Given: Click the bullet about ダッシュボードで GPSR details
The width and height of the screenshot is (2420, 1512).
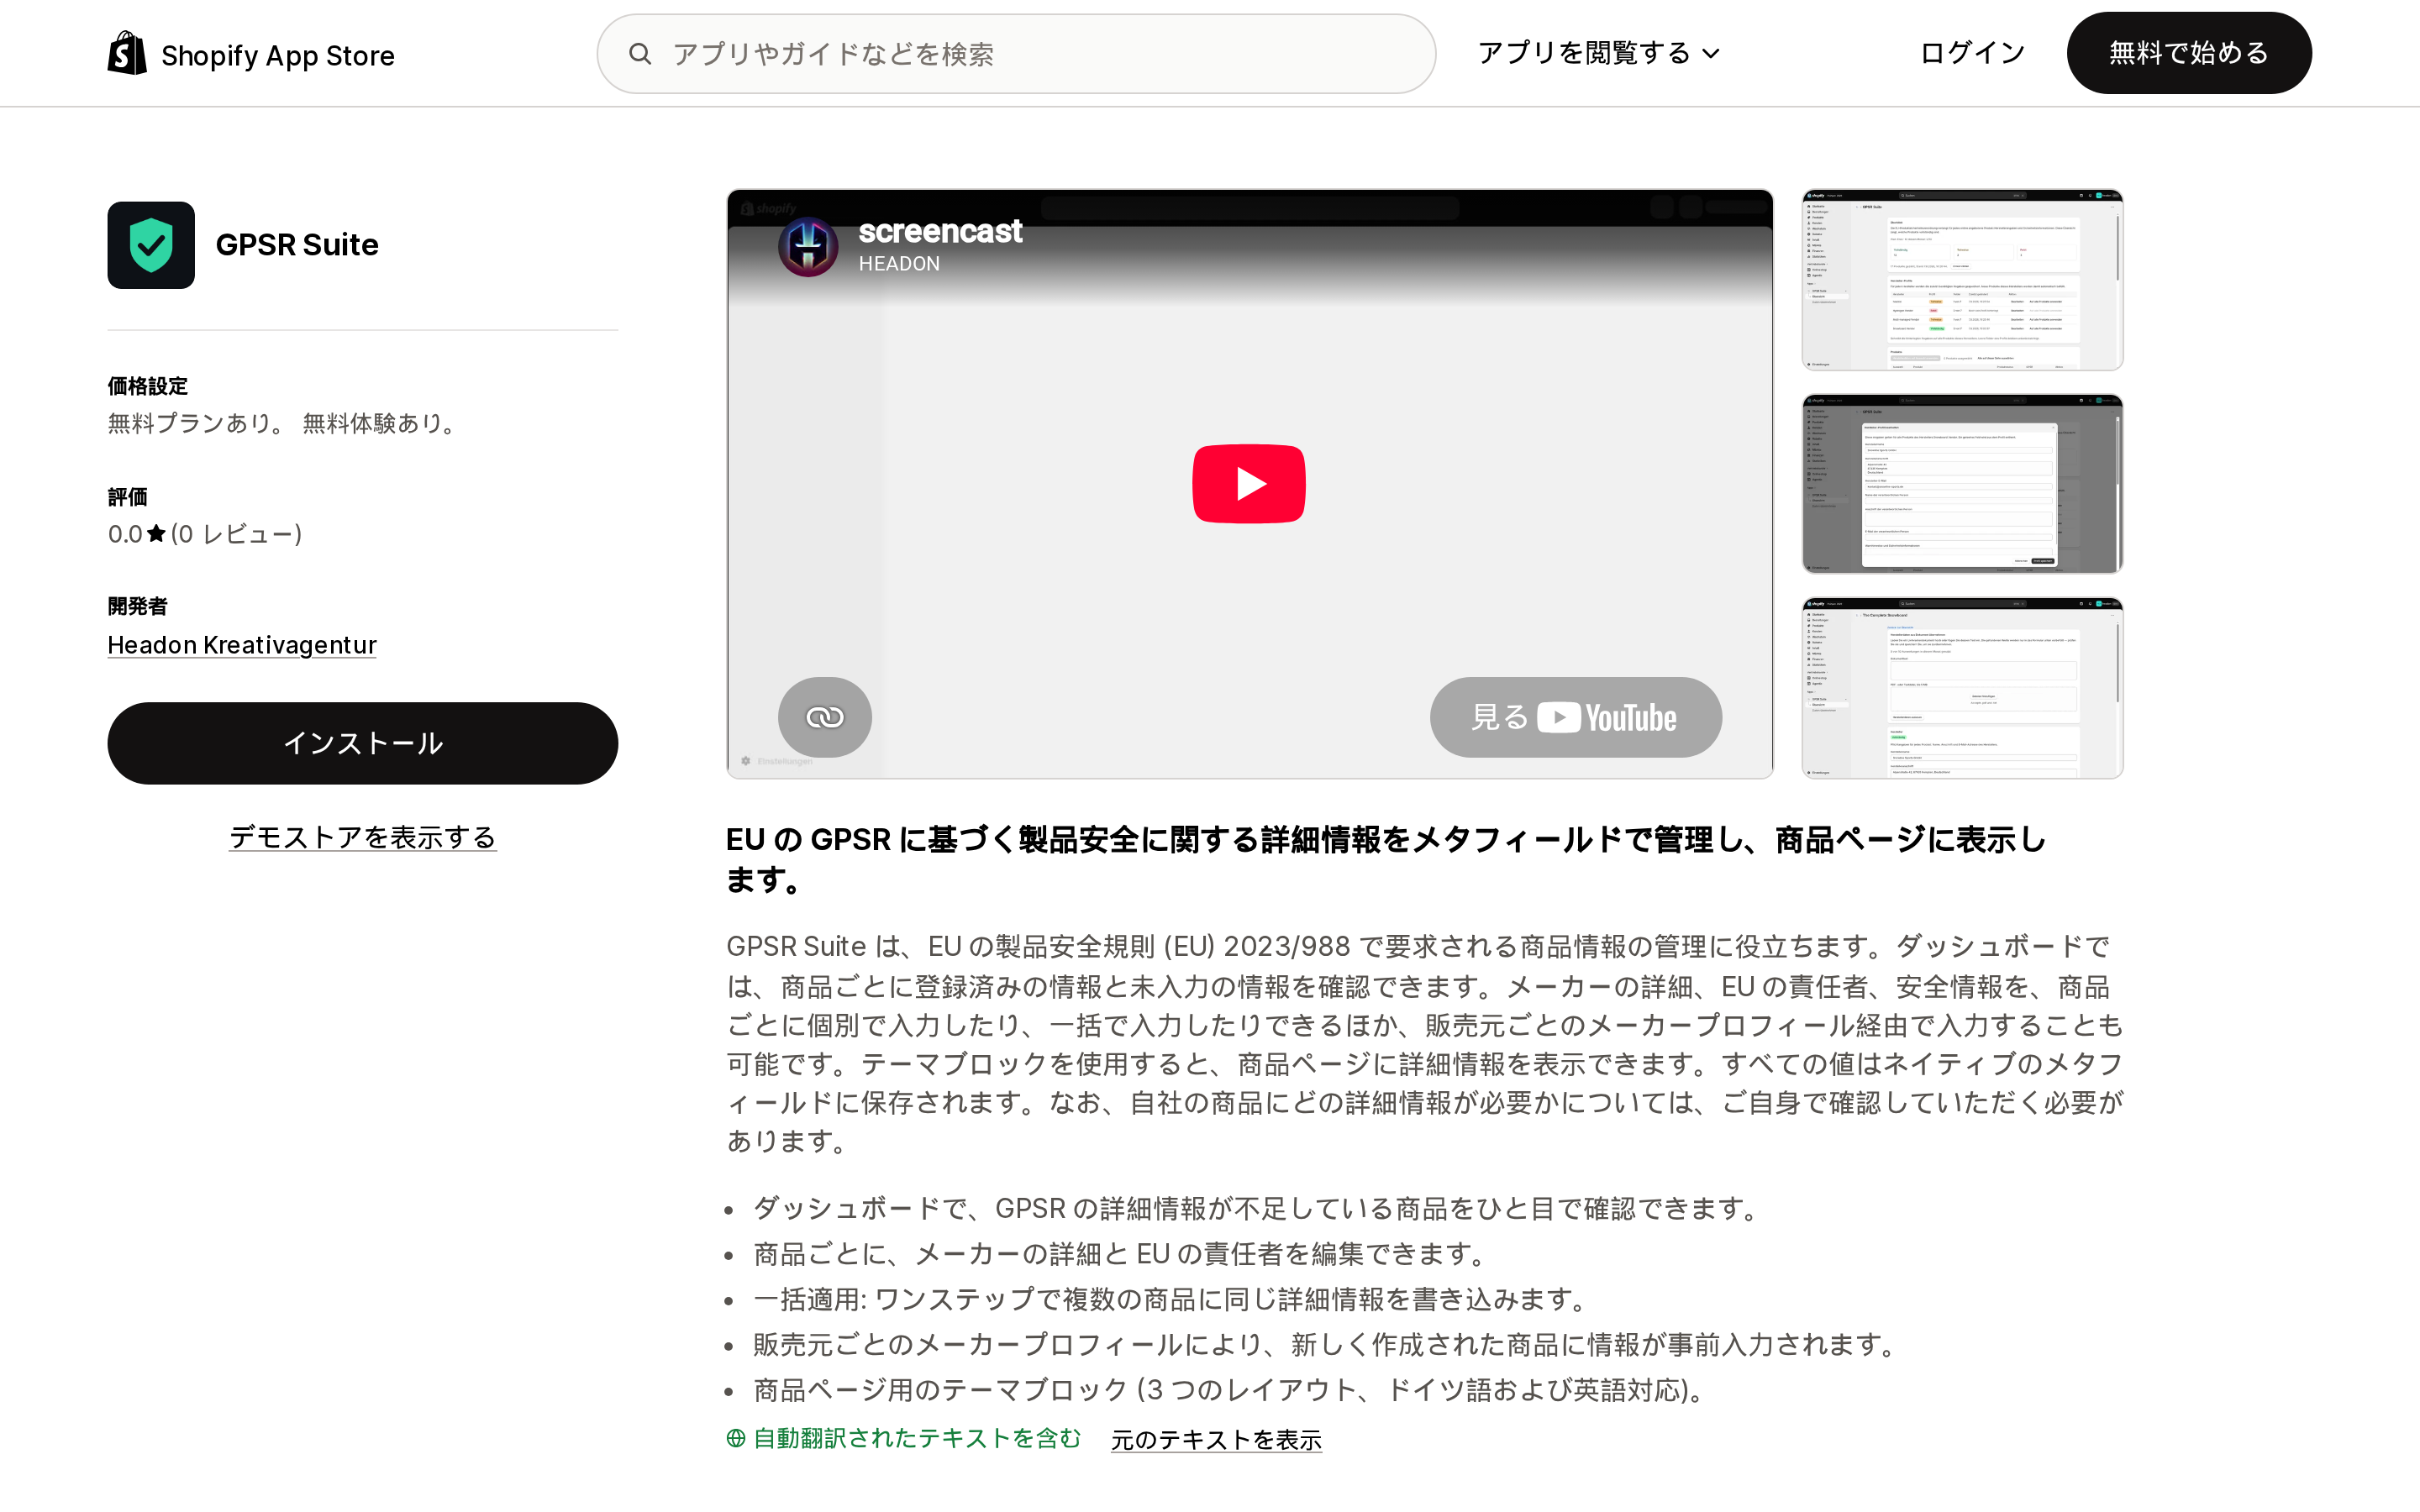Looking at the screenshot, I should [x=1258, y=1209].
